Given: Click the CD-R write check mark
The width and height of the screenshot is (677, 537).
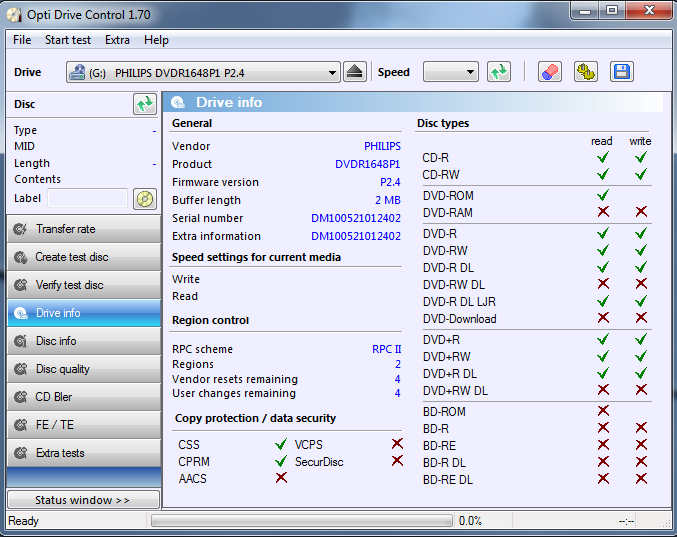Looking at the screenshot, I should (641, 158).
